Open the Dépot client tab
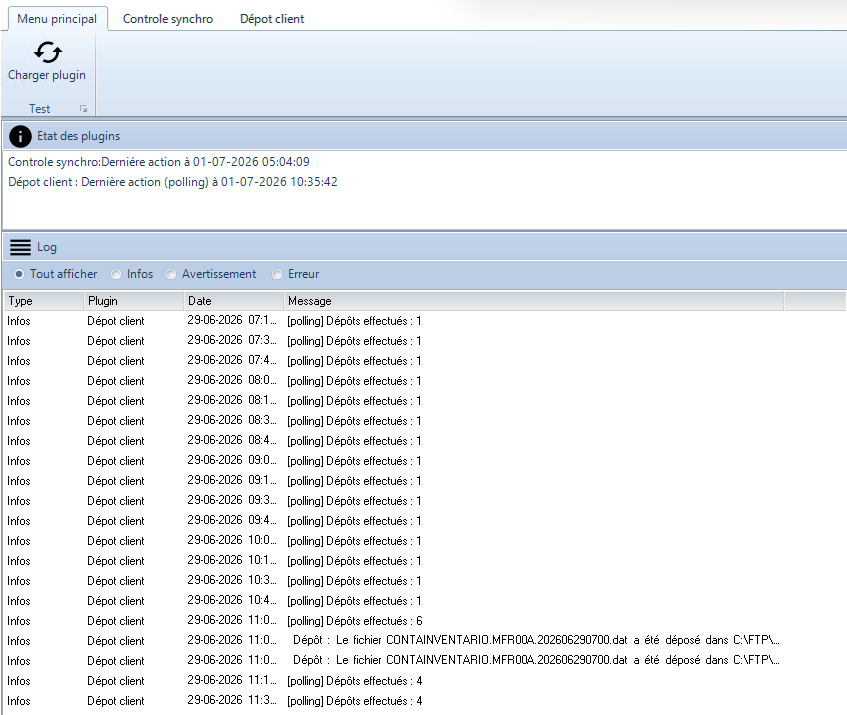 (272, 19)
